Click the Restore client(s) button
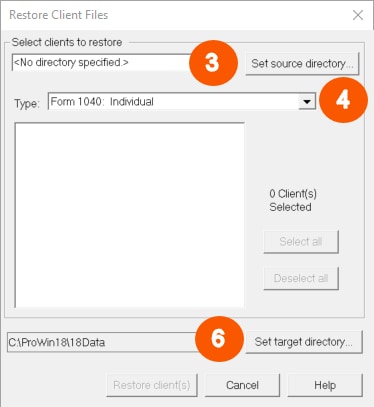The image size is (374, 407). pyautogui.click(x=152, y=385)
